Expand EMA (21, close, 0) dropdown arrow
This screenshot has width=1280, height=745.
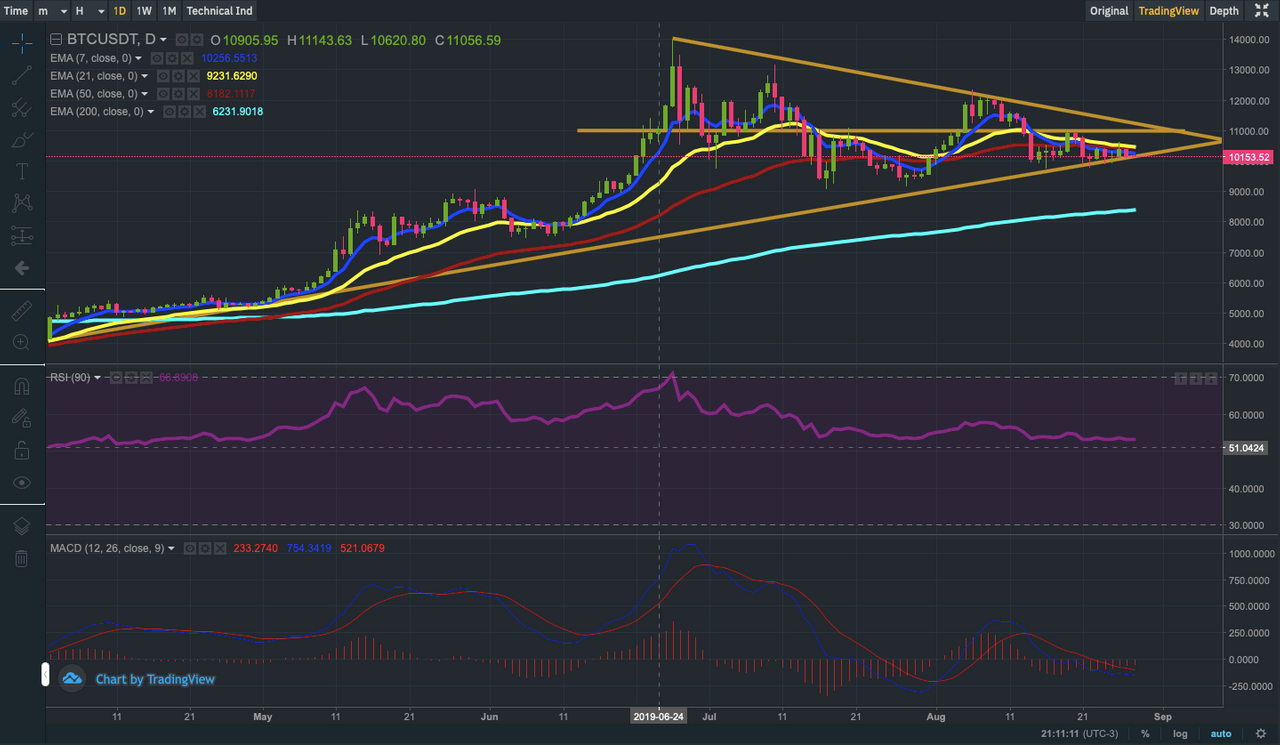[x=144, y=76]
